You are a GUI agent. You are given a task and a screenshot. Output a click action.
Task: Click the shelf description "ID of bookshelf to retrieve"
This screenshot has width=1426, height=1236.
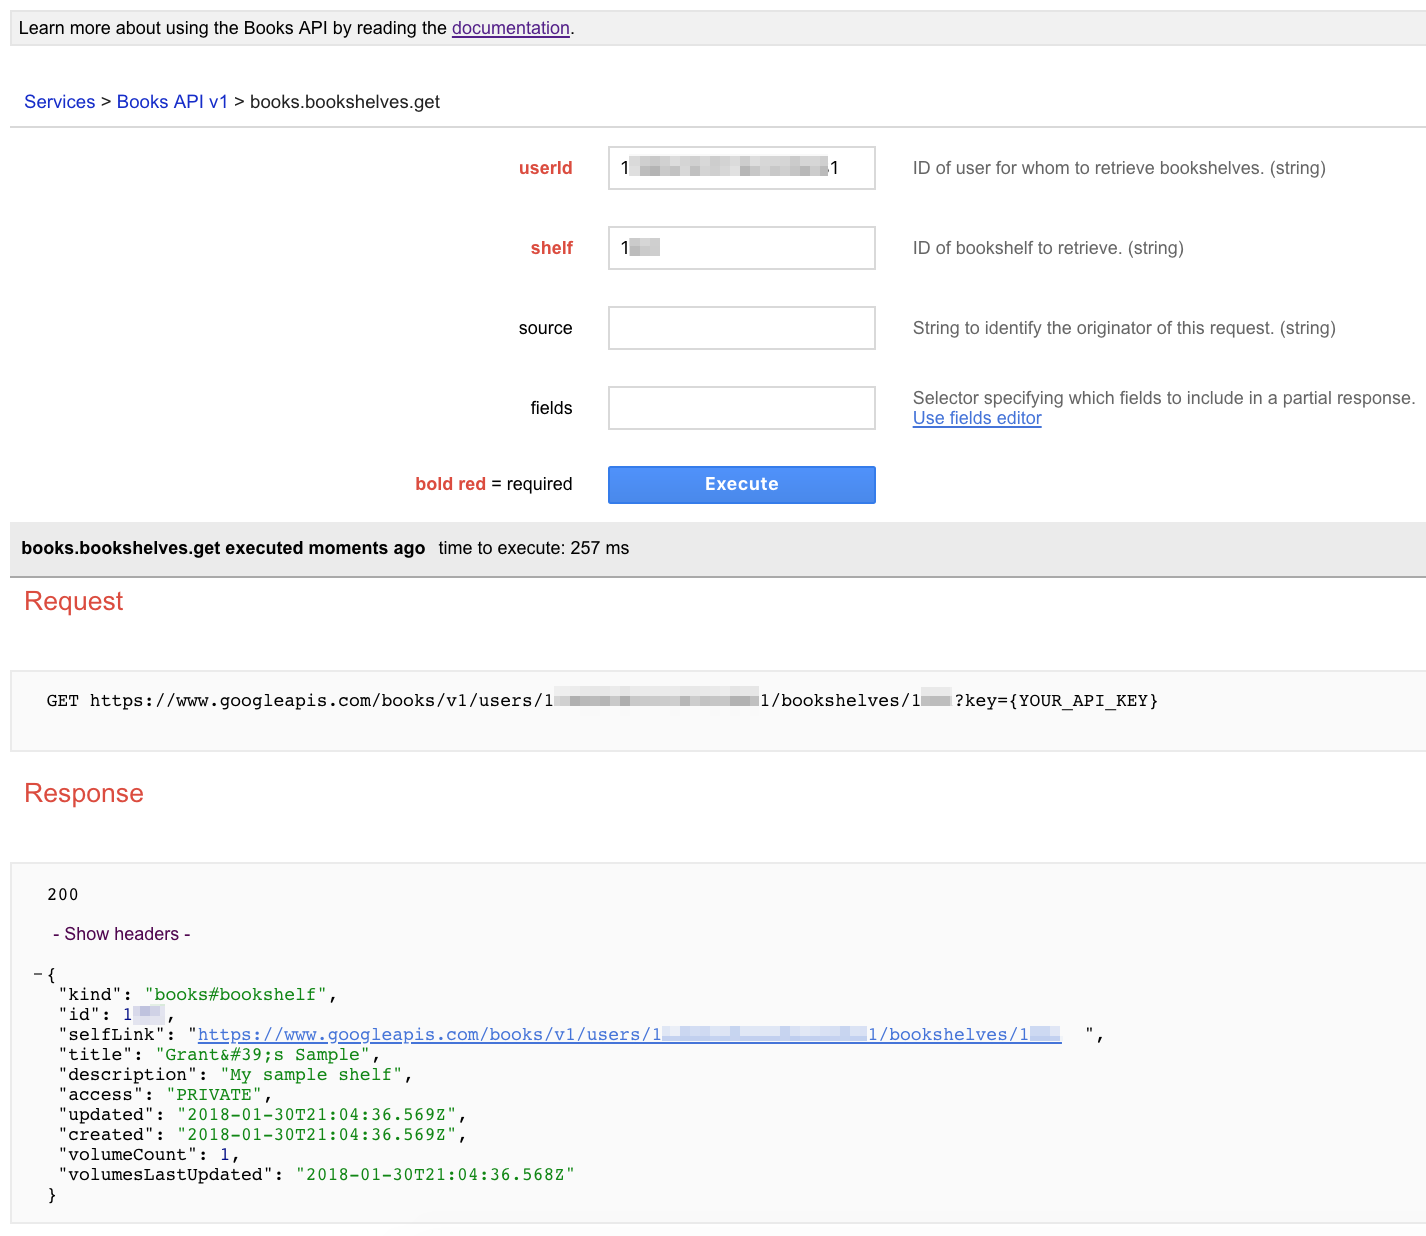coord(1048,248)
